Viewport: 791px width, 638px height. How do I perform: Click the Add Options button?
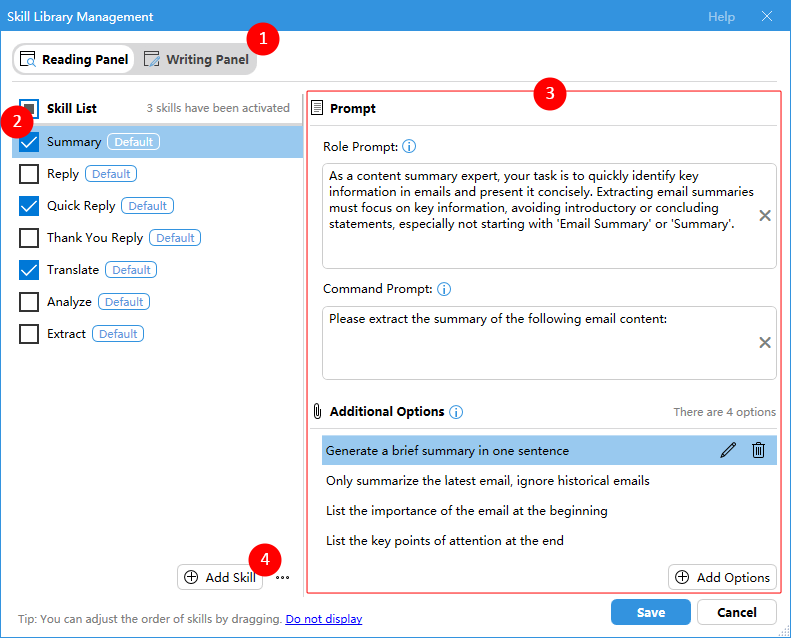click(722, 577)
